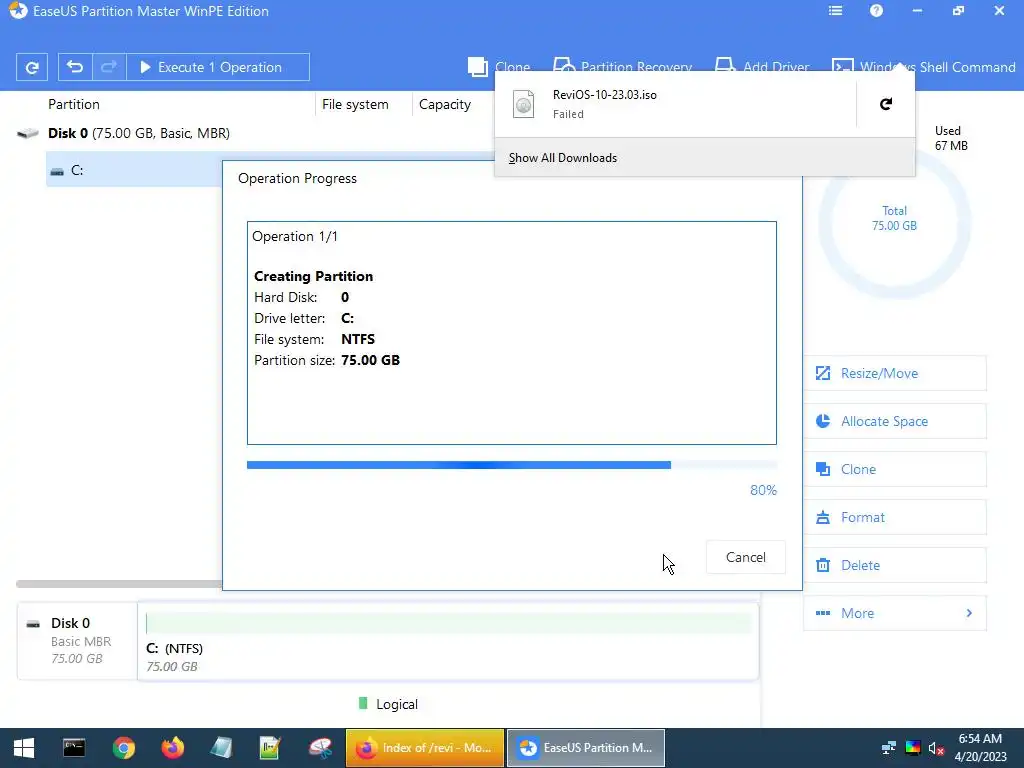Click the Capacity column header
Screen dimensions: 1024x768
click(445, 104)
